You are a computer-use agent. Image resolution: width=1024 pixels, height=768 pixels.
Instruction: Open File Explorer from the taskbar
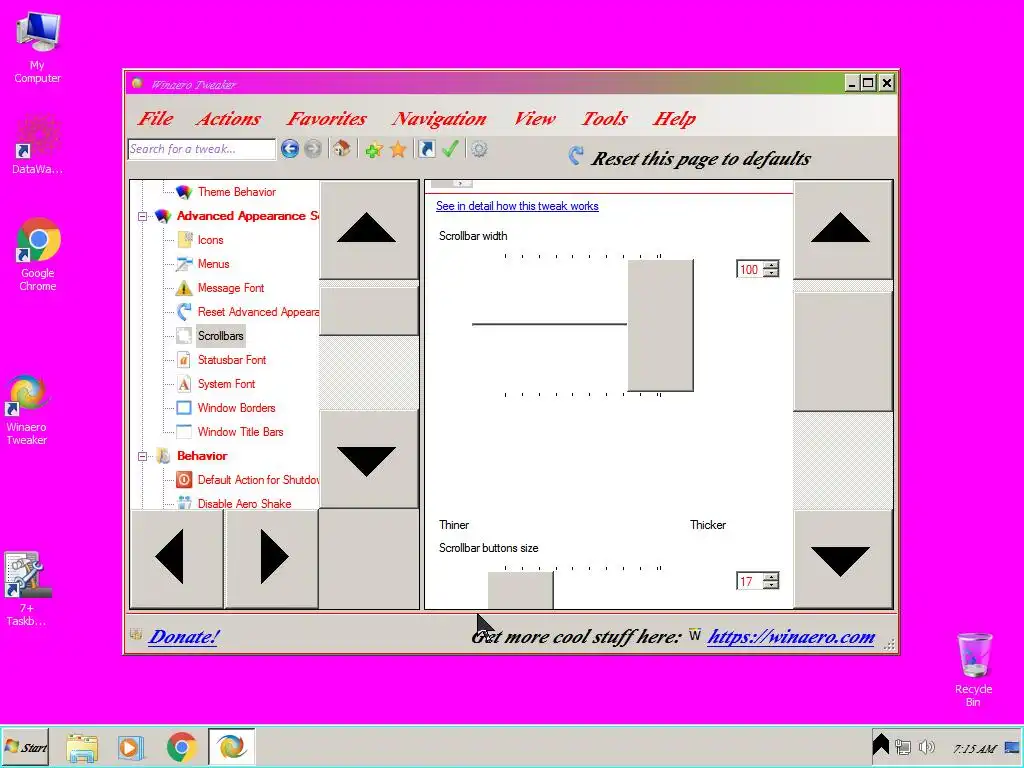pyautogui.click(x=82, y=747)
